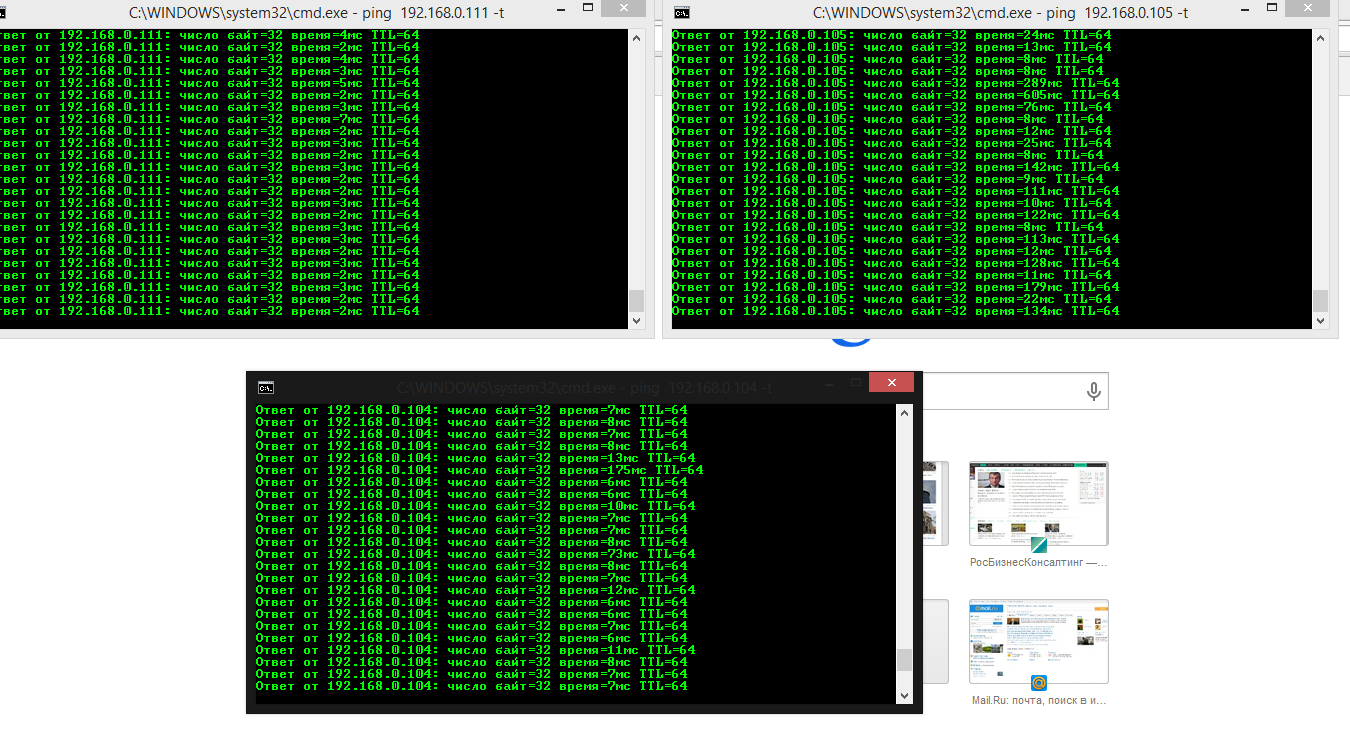Open the РосБизнесКонсалтинг page thumbnail
1350x741 pixels.
(x=1039, y=503)
